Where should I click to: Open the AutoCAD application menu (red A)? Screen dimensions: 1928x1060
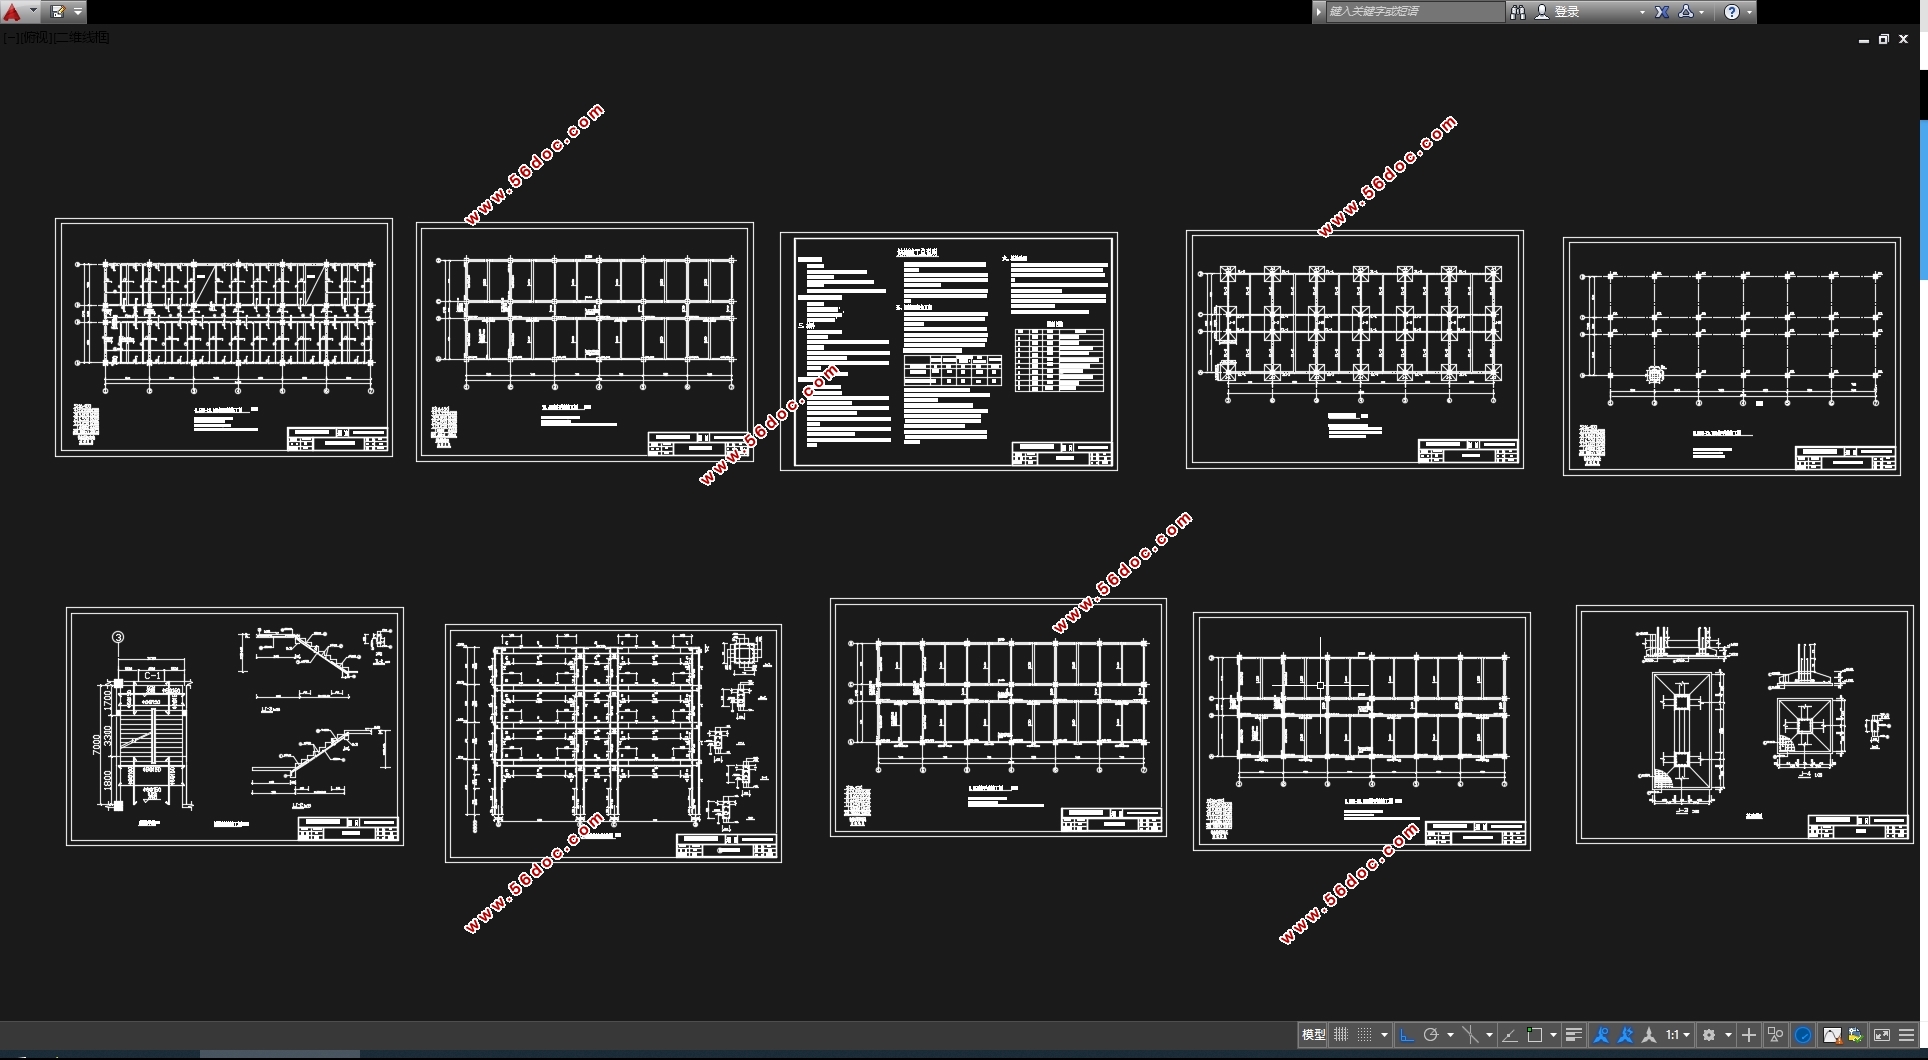[13, 12]
